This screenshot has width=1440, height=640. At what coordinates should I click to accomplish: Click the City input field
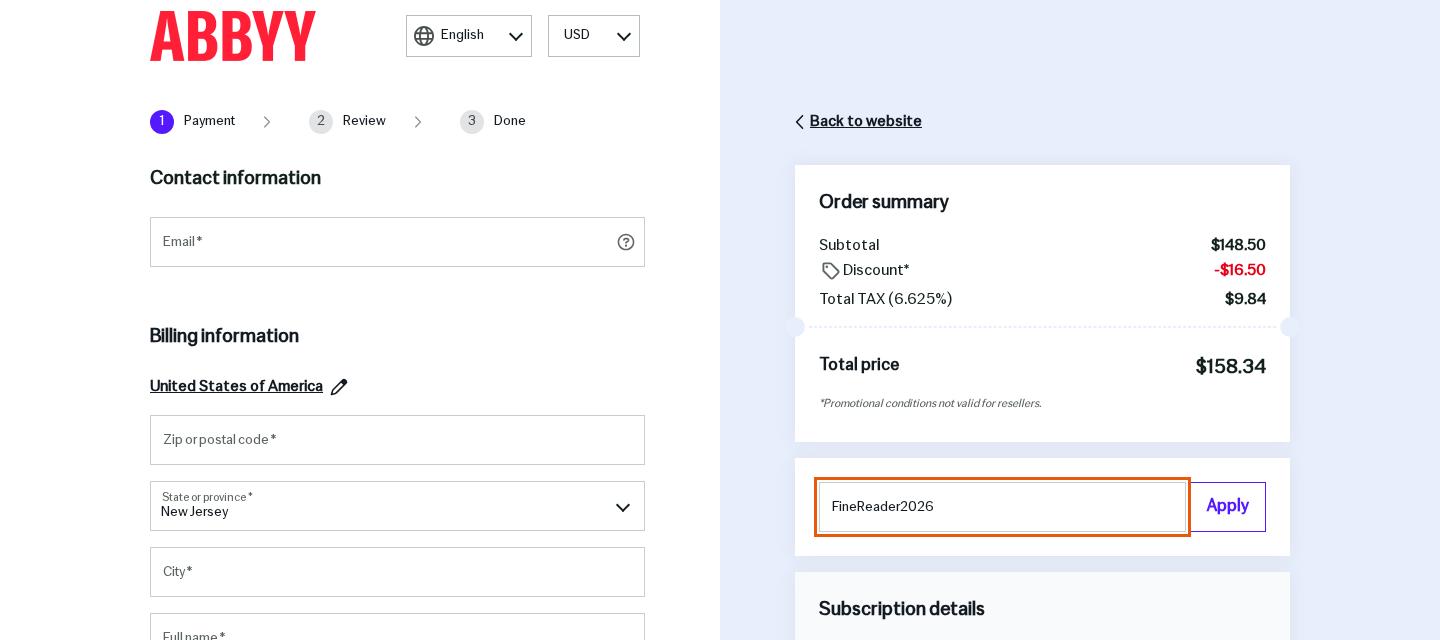click(x=397, y=572)
